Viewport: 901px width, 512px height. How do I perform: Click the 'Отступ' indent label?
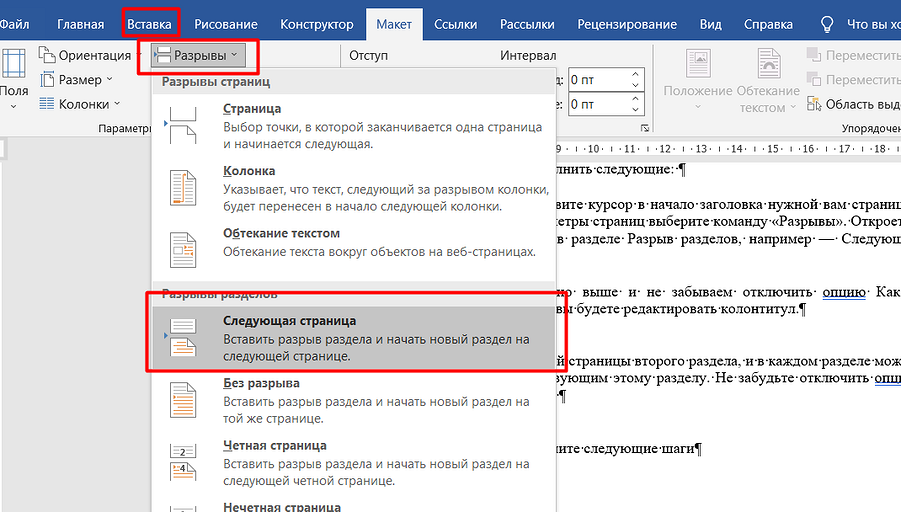(x=368, y=56)
